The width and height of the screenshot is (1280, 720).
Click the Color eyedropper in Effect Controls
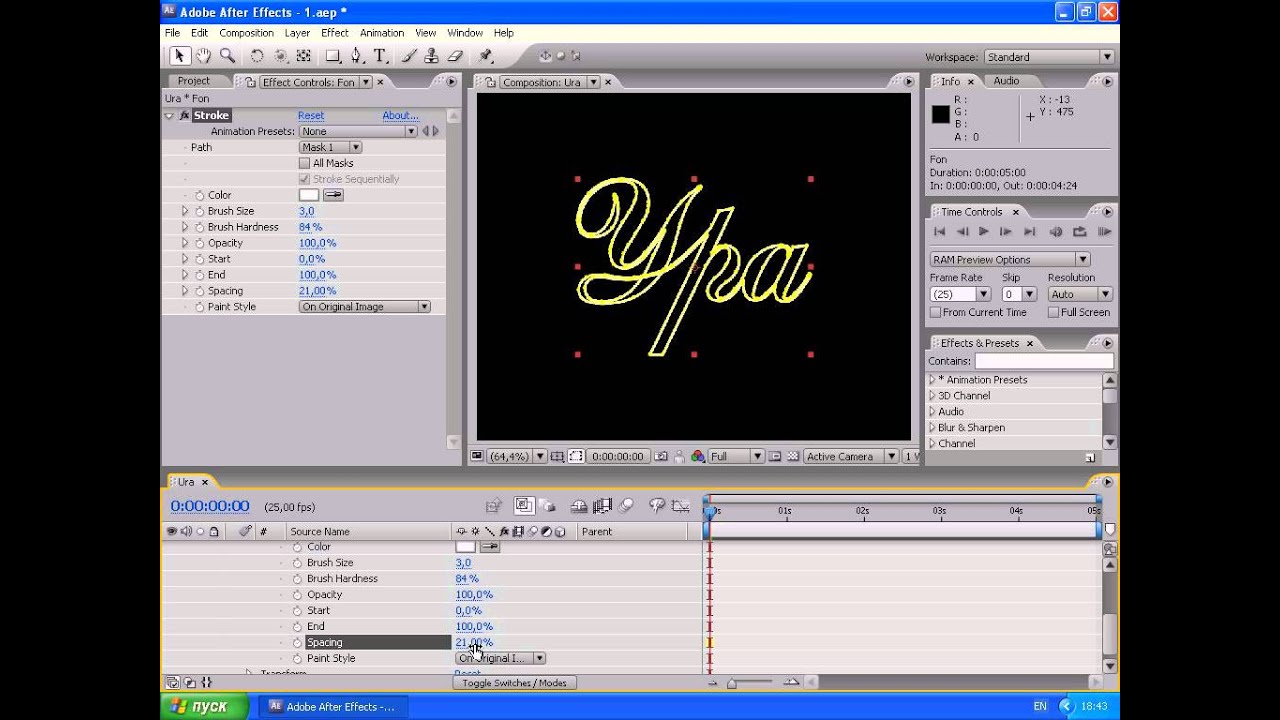(x=333, y=195)
